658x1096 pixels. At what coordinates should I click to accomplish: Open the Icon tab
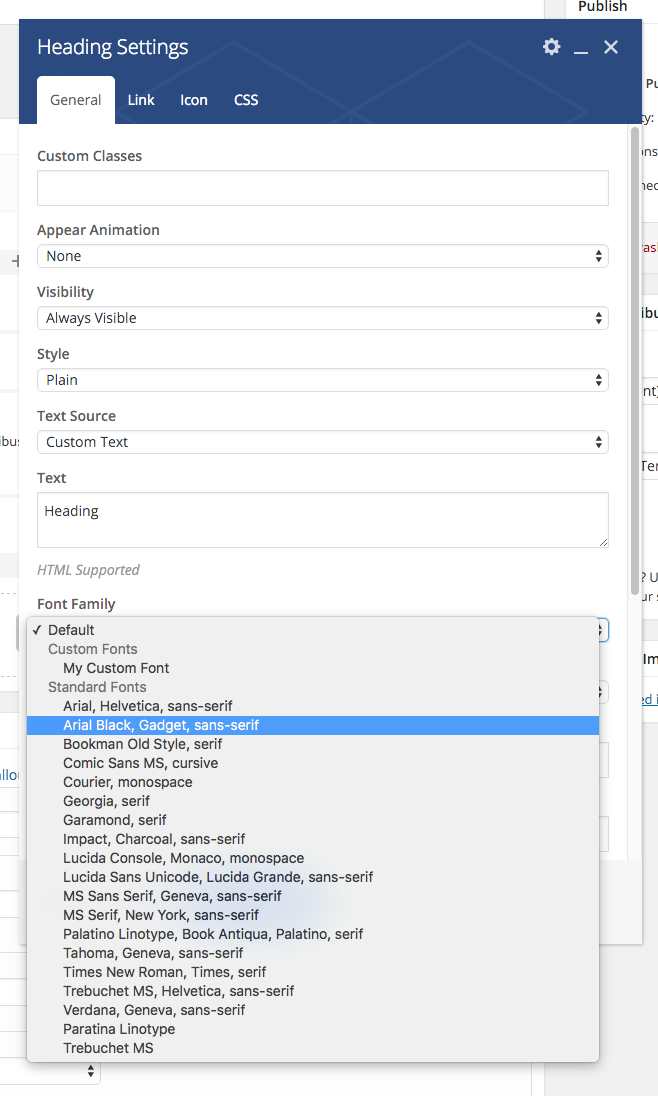pos(194,100)
